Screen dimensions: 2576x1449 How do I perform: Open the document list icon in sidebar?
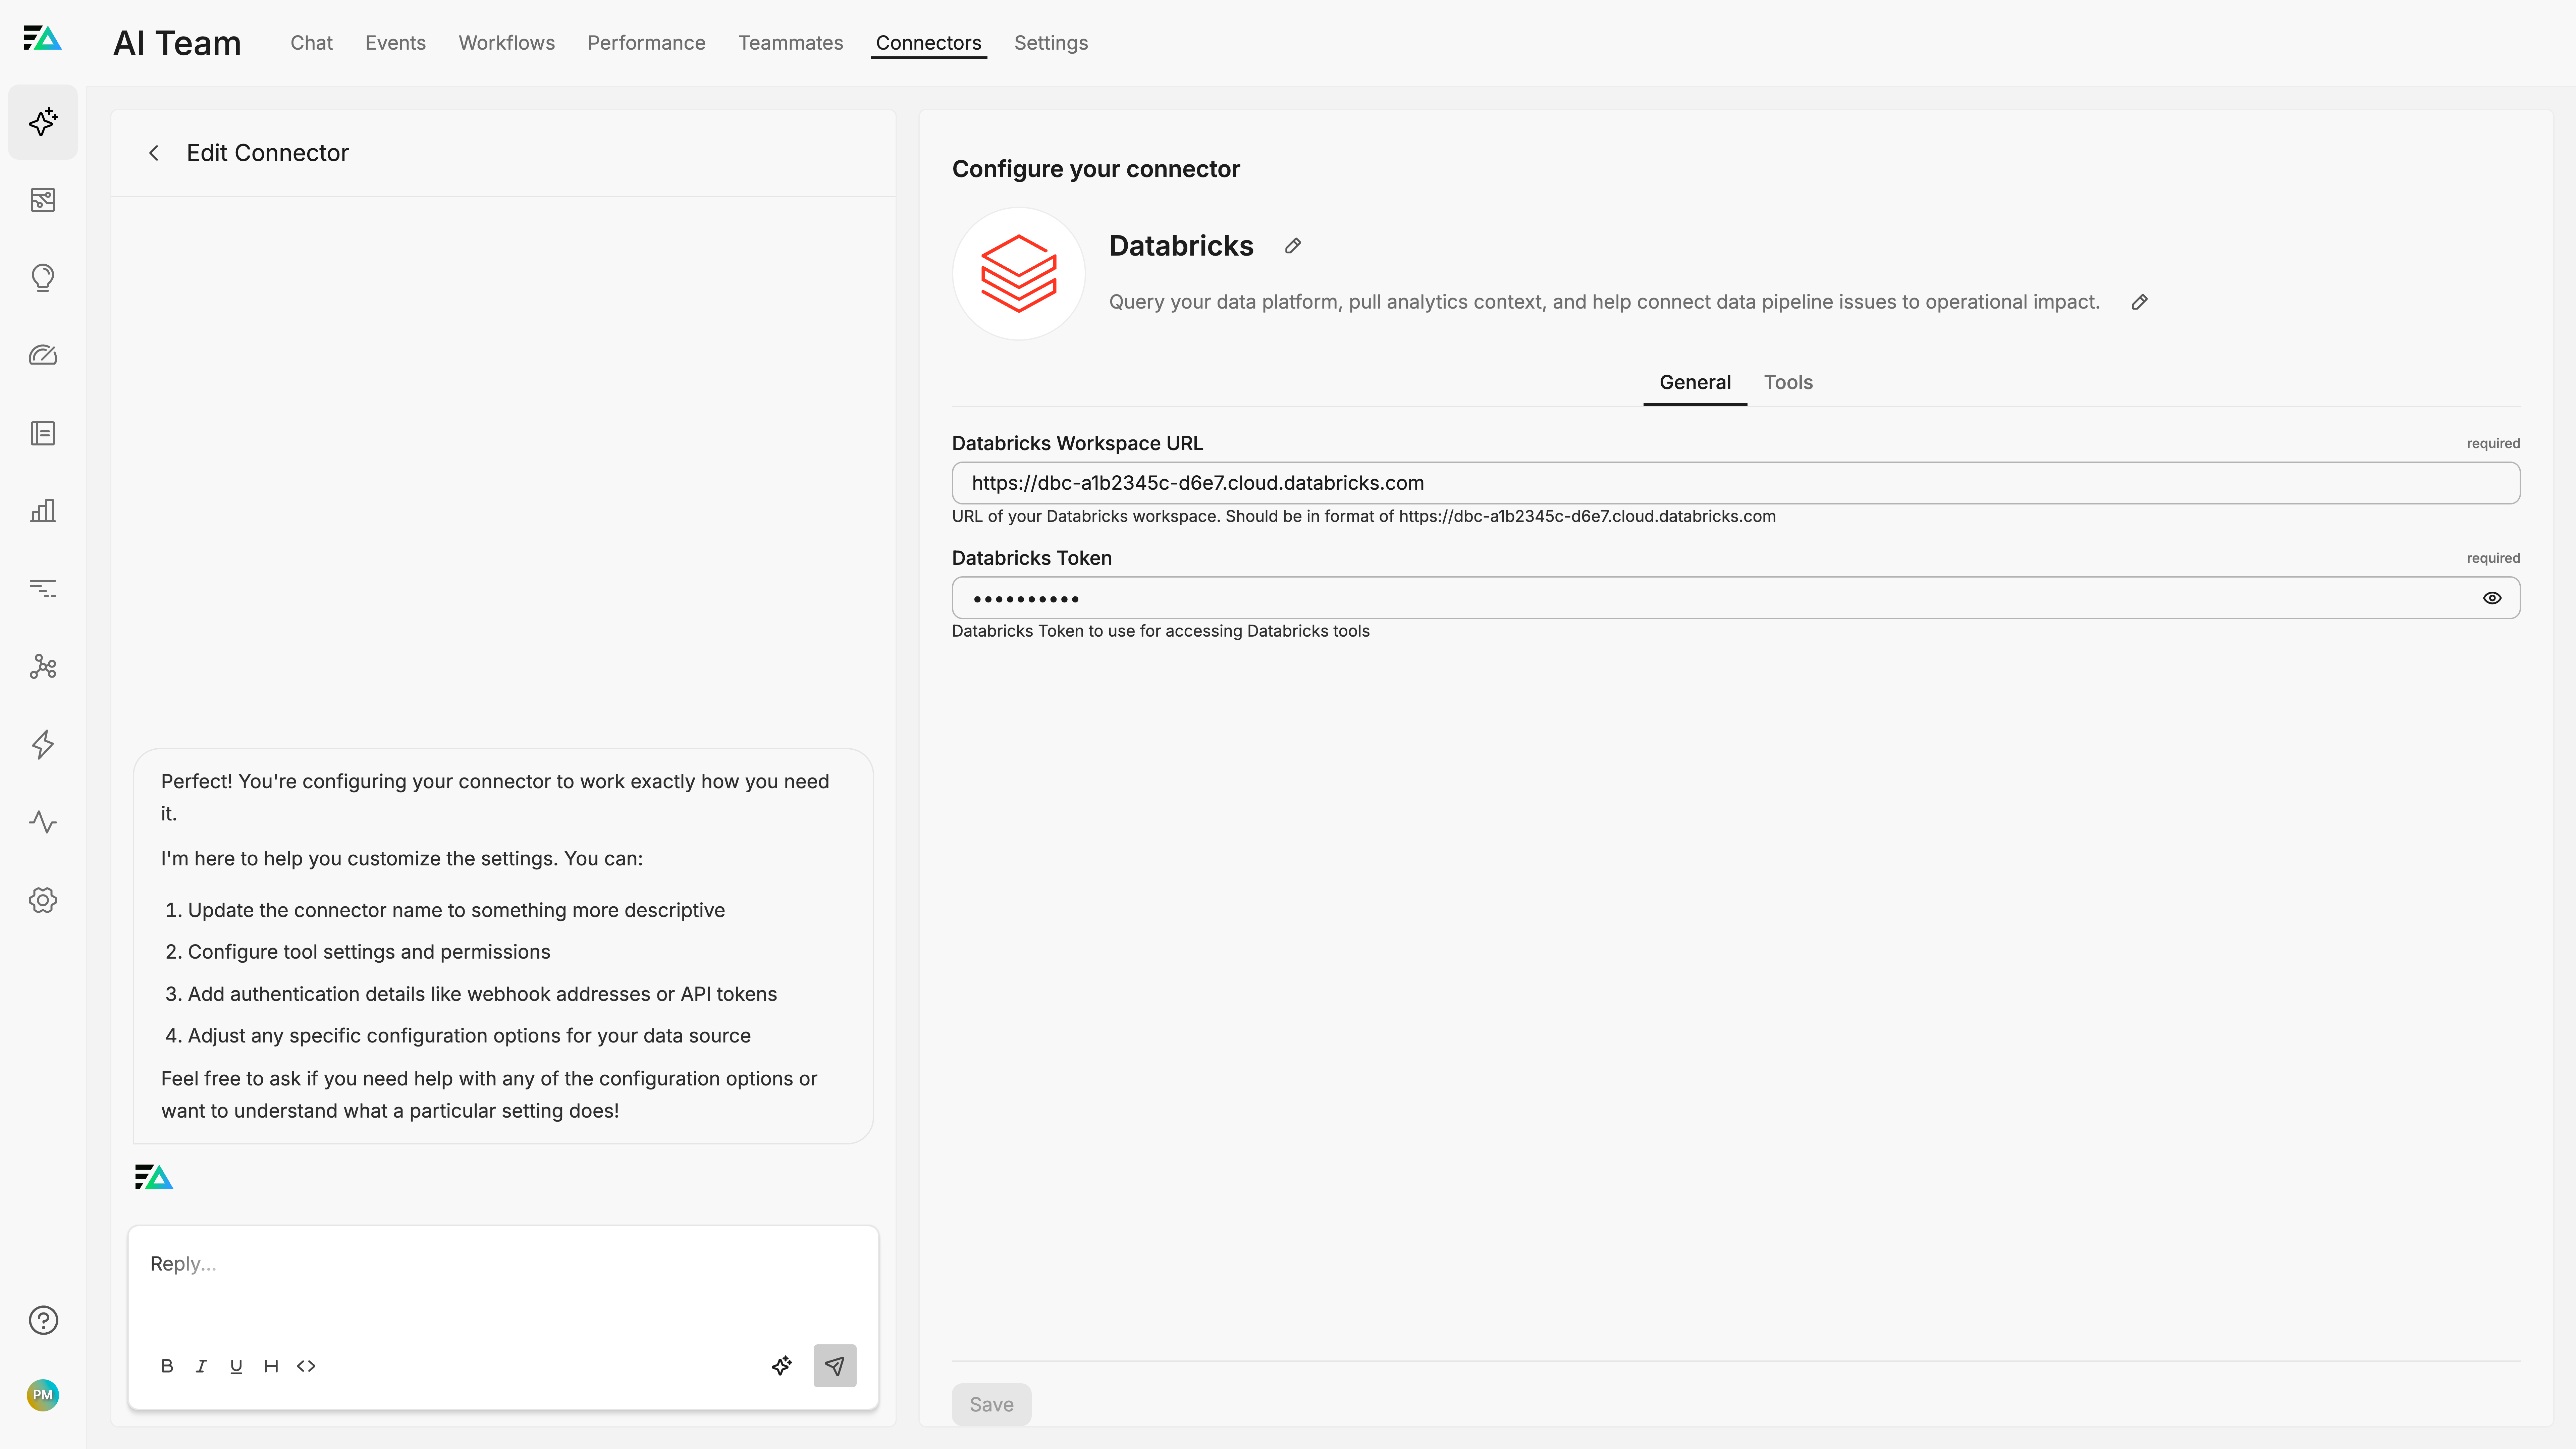click(43, 433)
